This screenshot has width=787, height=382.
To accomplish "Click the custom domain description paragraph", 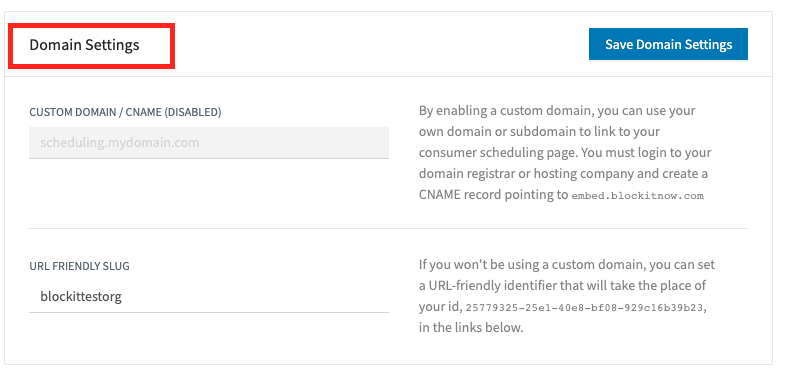I will (565, 153).
